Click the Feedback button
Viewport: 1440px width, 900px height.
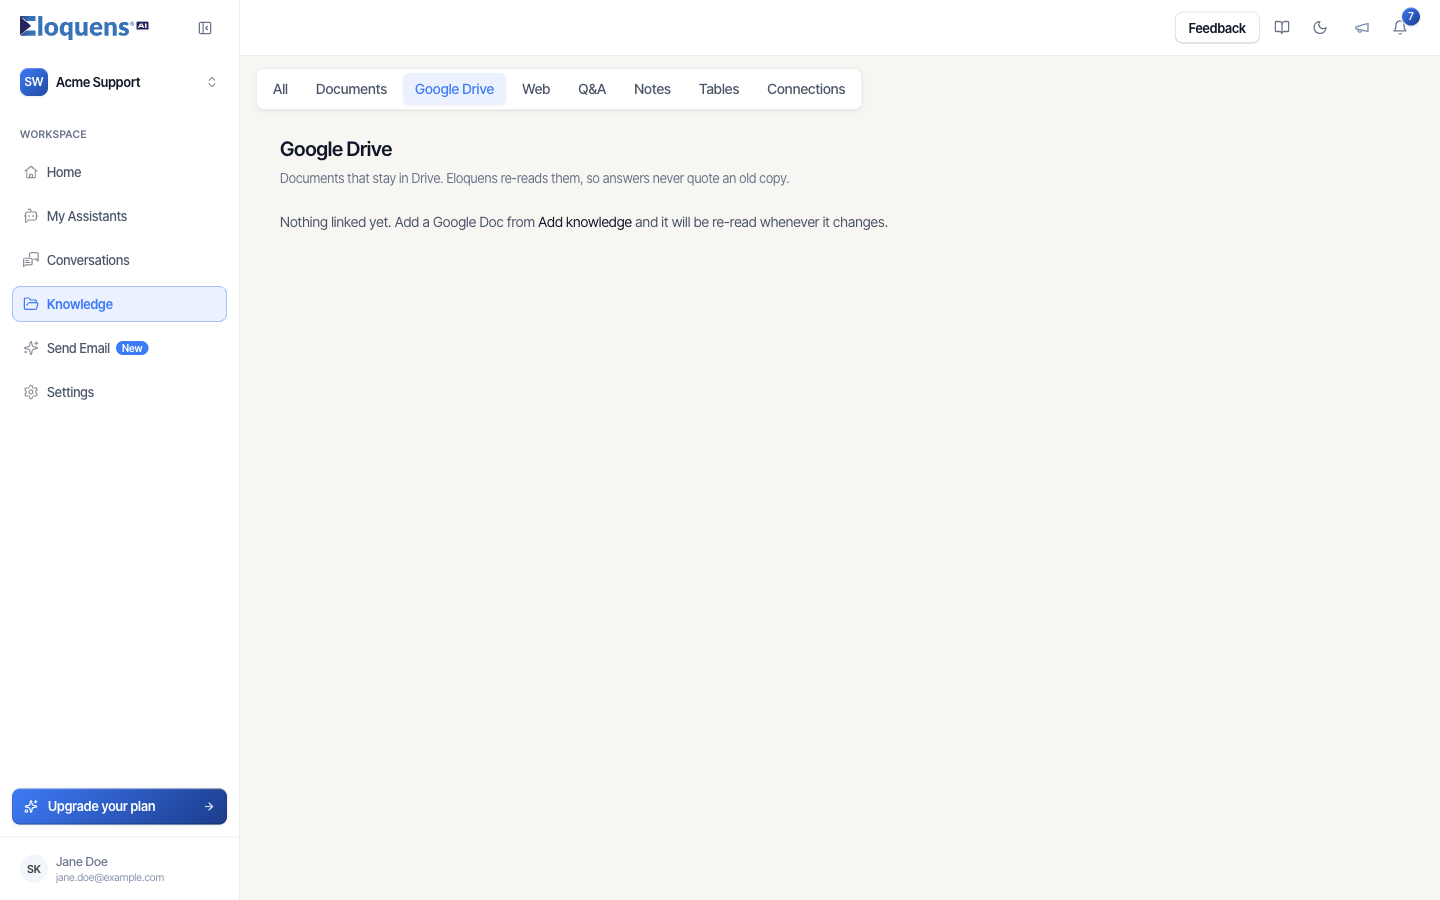tap(1217, 28)
